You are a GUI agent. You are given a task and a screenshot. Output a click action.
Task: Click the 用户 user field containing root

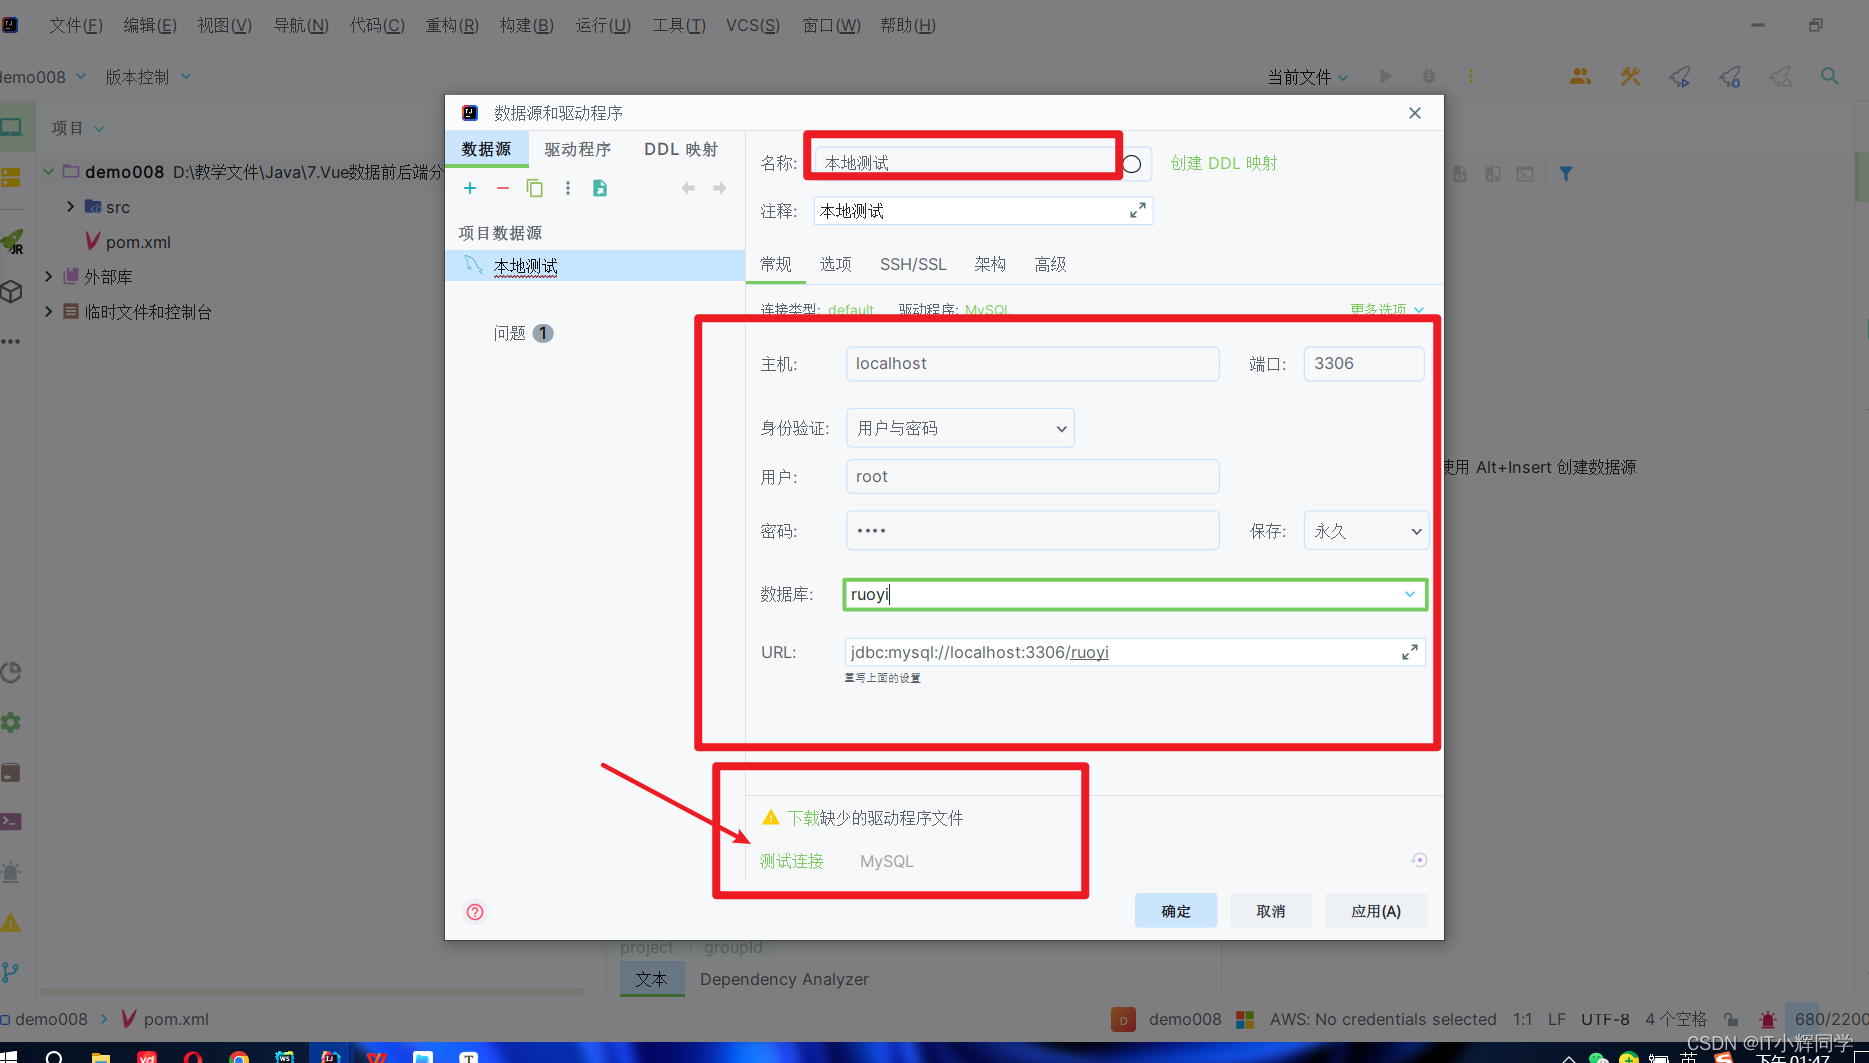(x=1033, y=477)
